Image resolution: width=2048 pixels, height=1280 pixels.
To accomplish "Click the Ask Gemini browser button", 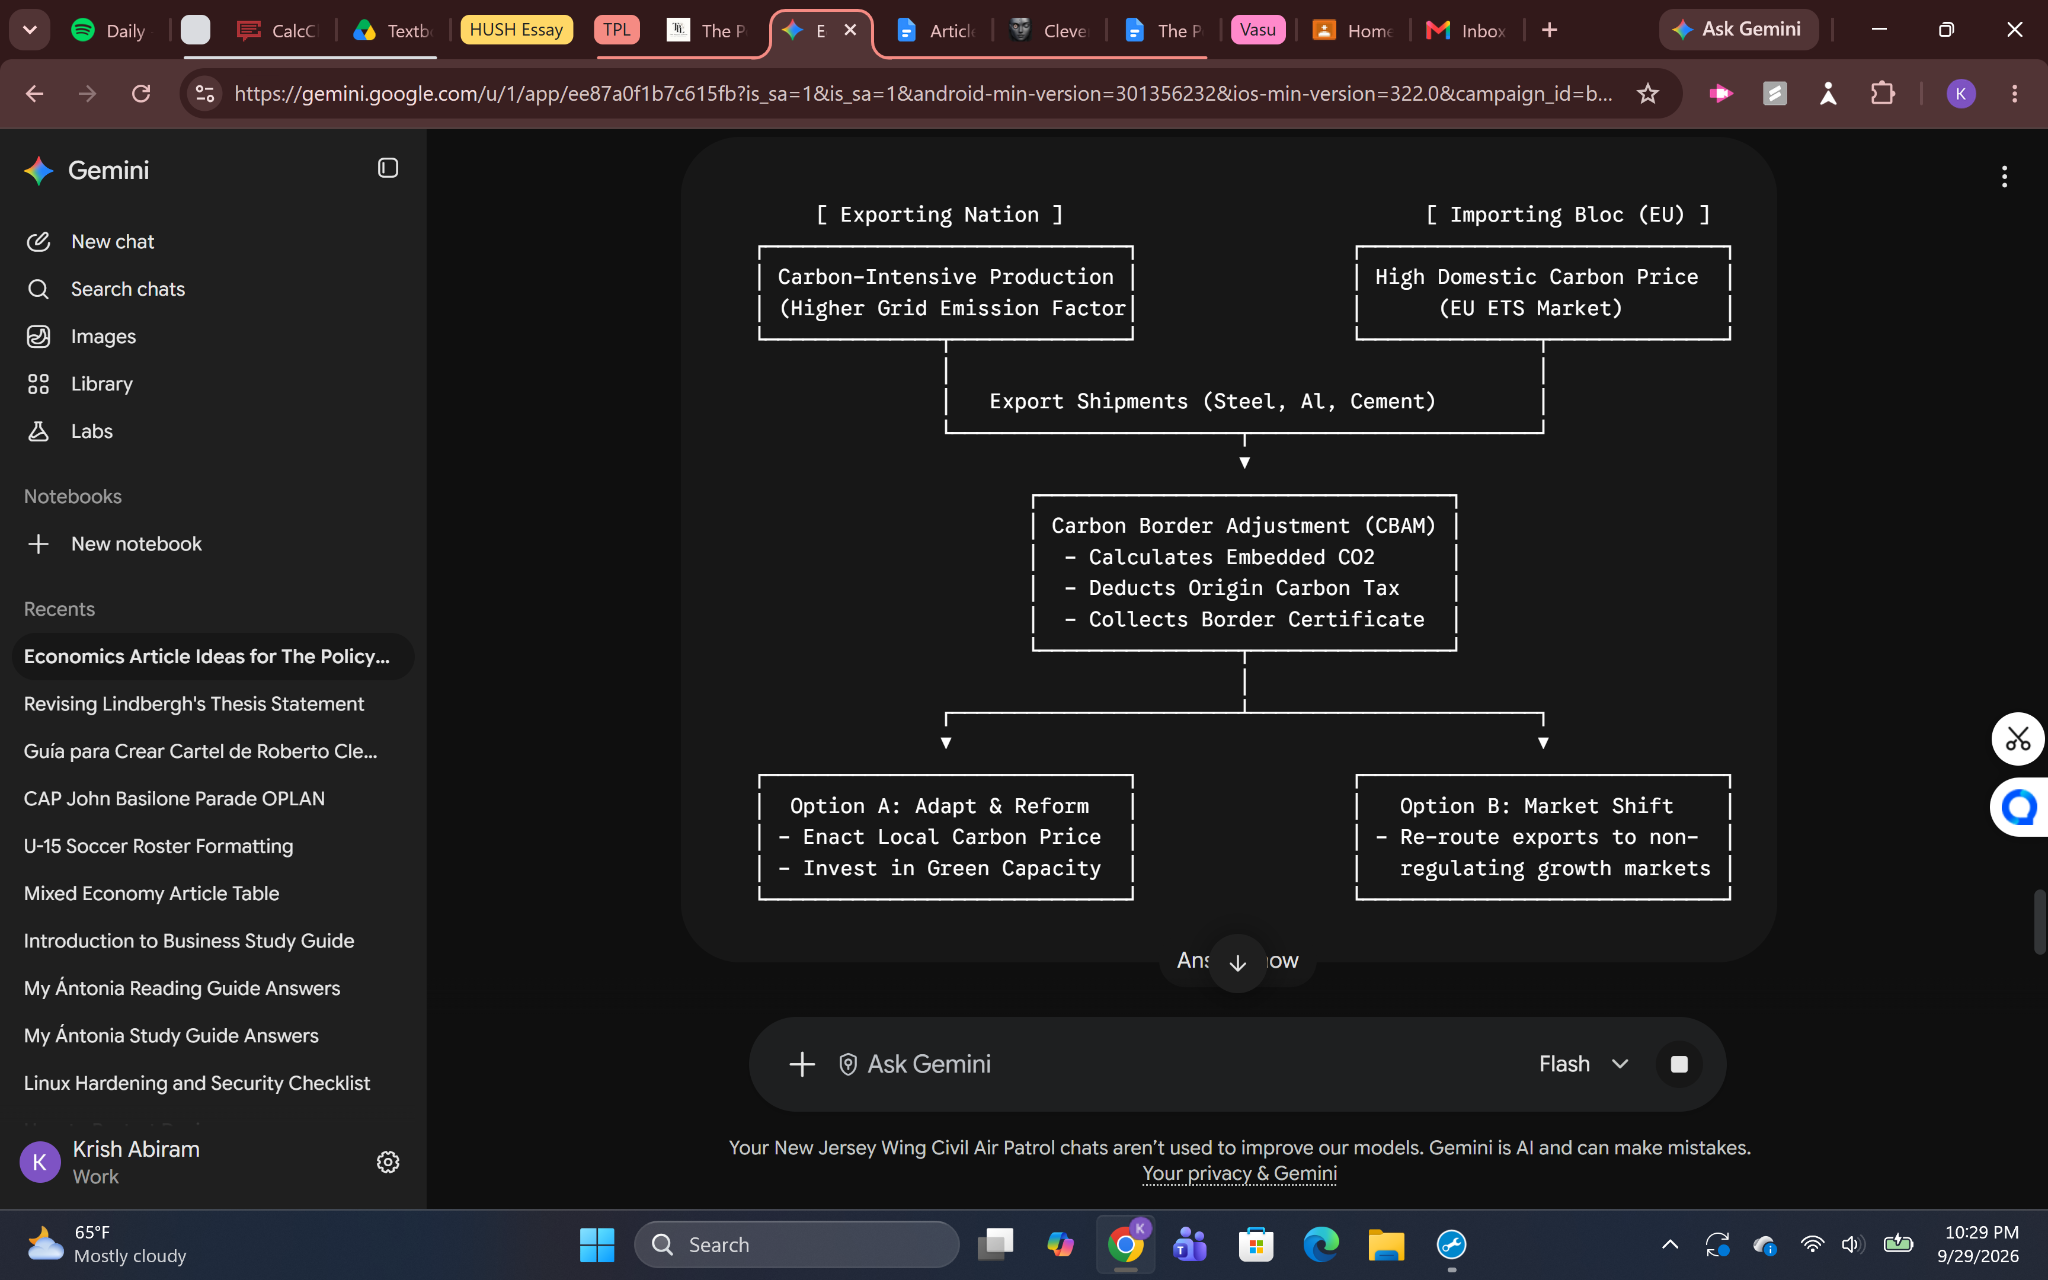I will coord(1738,30).
